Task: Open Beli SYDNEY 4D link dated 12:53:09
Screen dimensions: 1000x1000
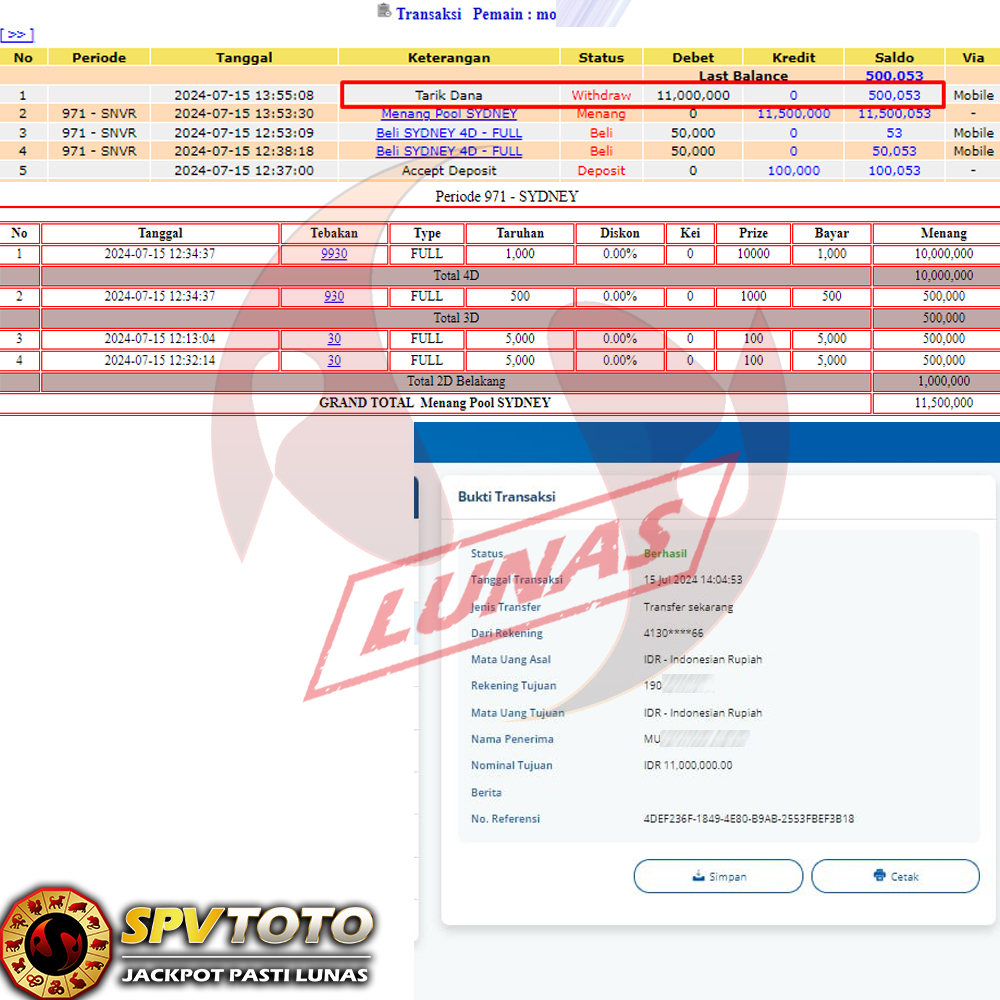Action: click(x=449, y=133)
